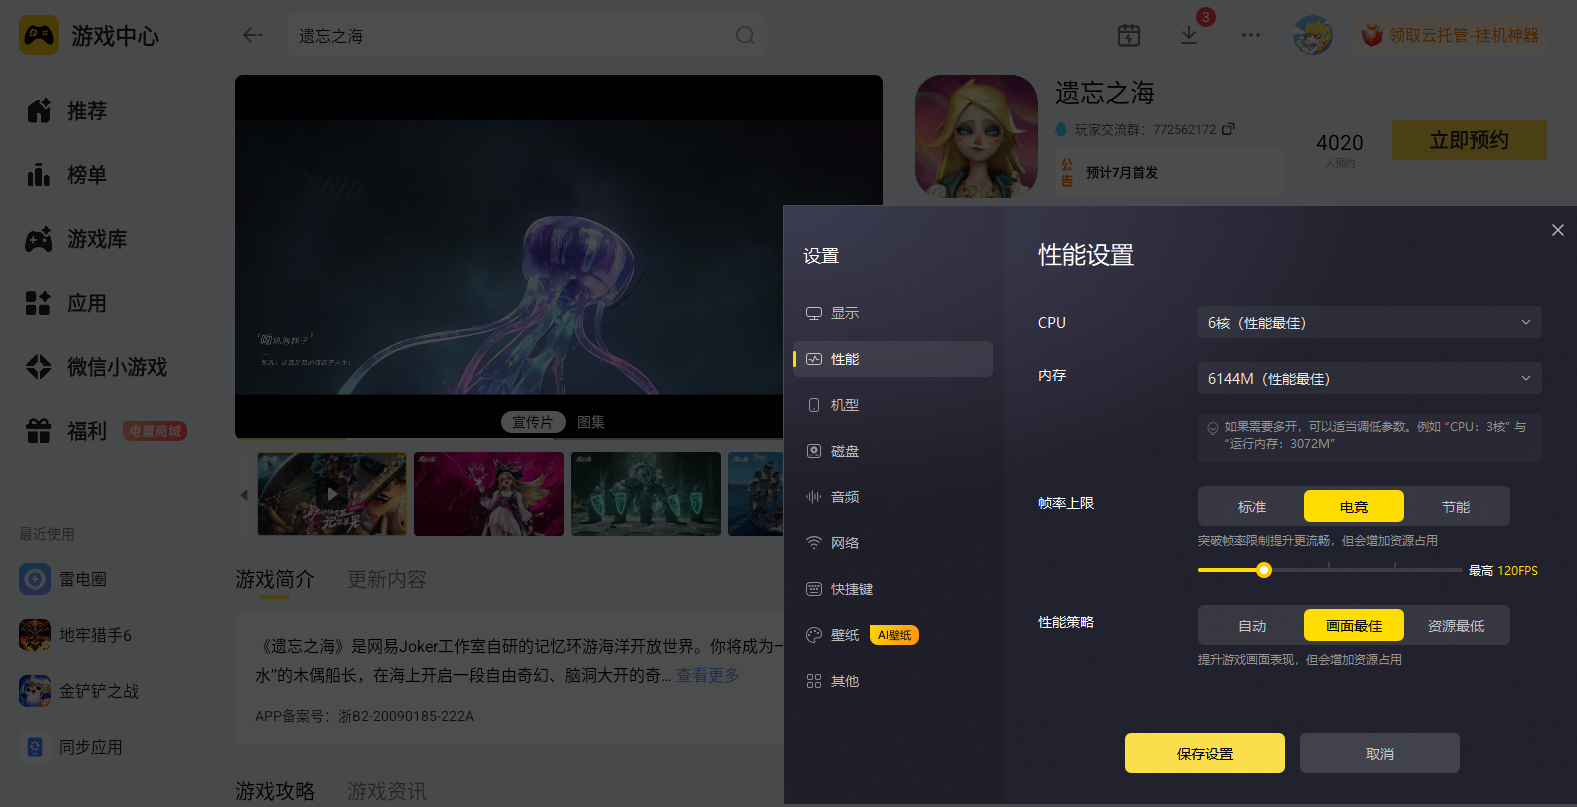Click the 立即预约 reserve button

tap(1469, 140)
